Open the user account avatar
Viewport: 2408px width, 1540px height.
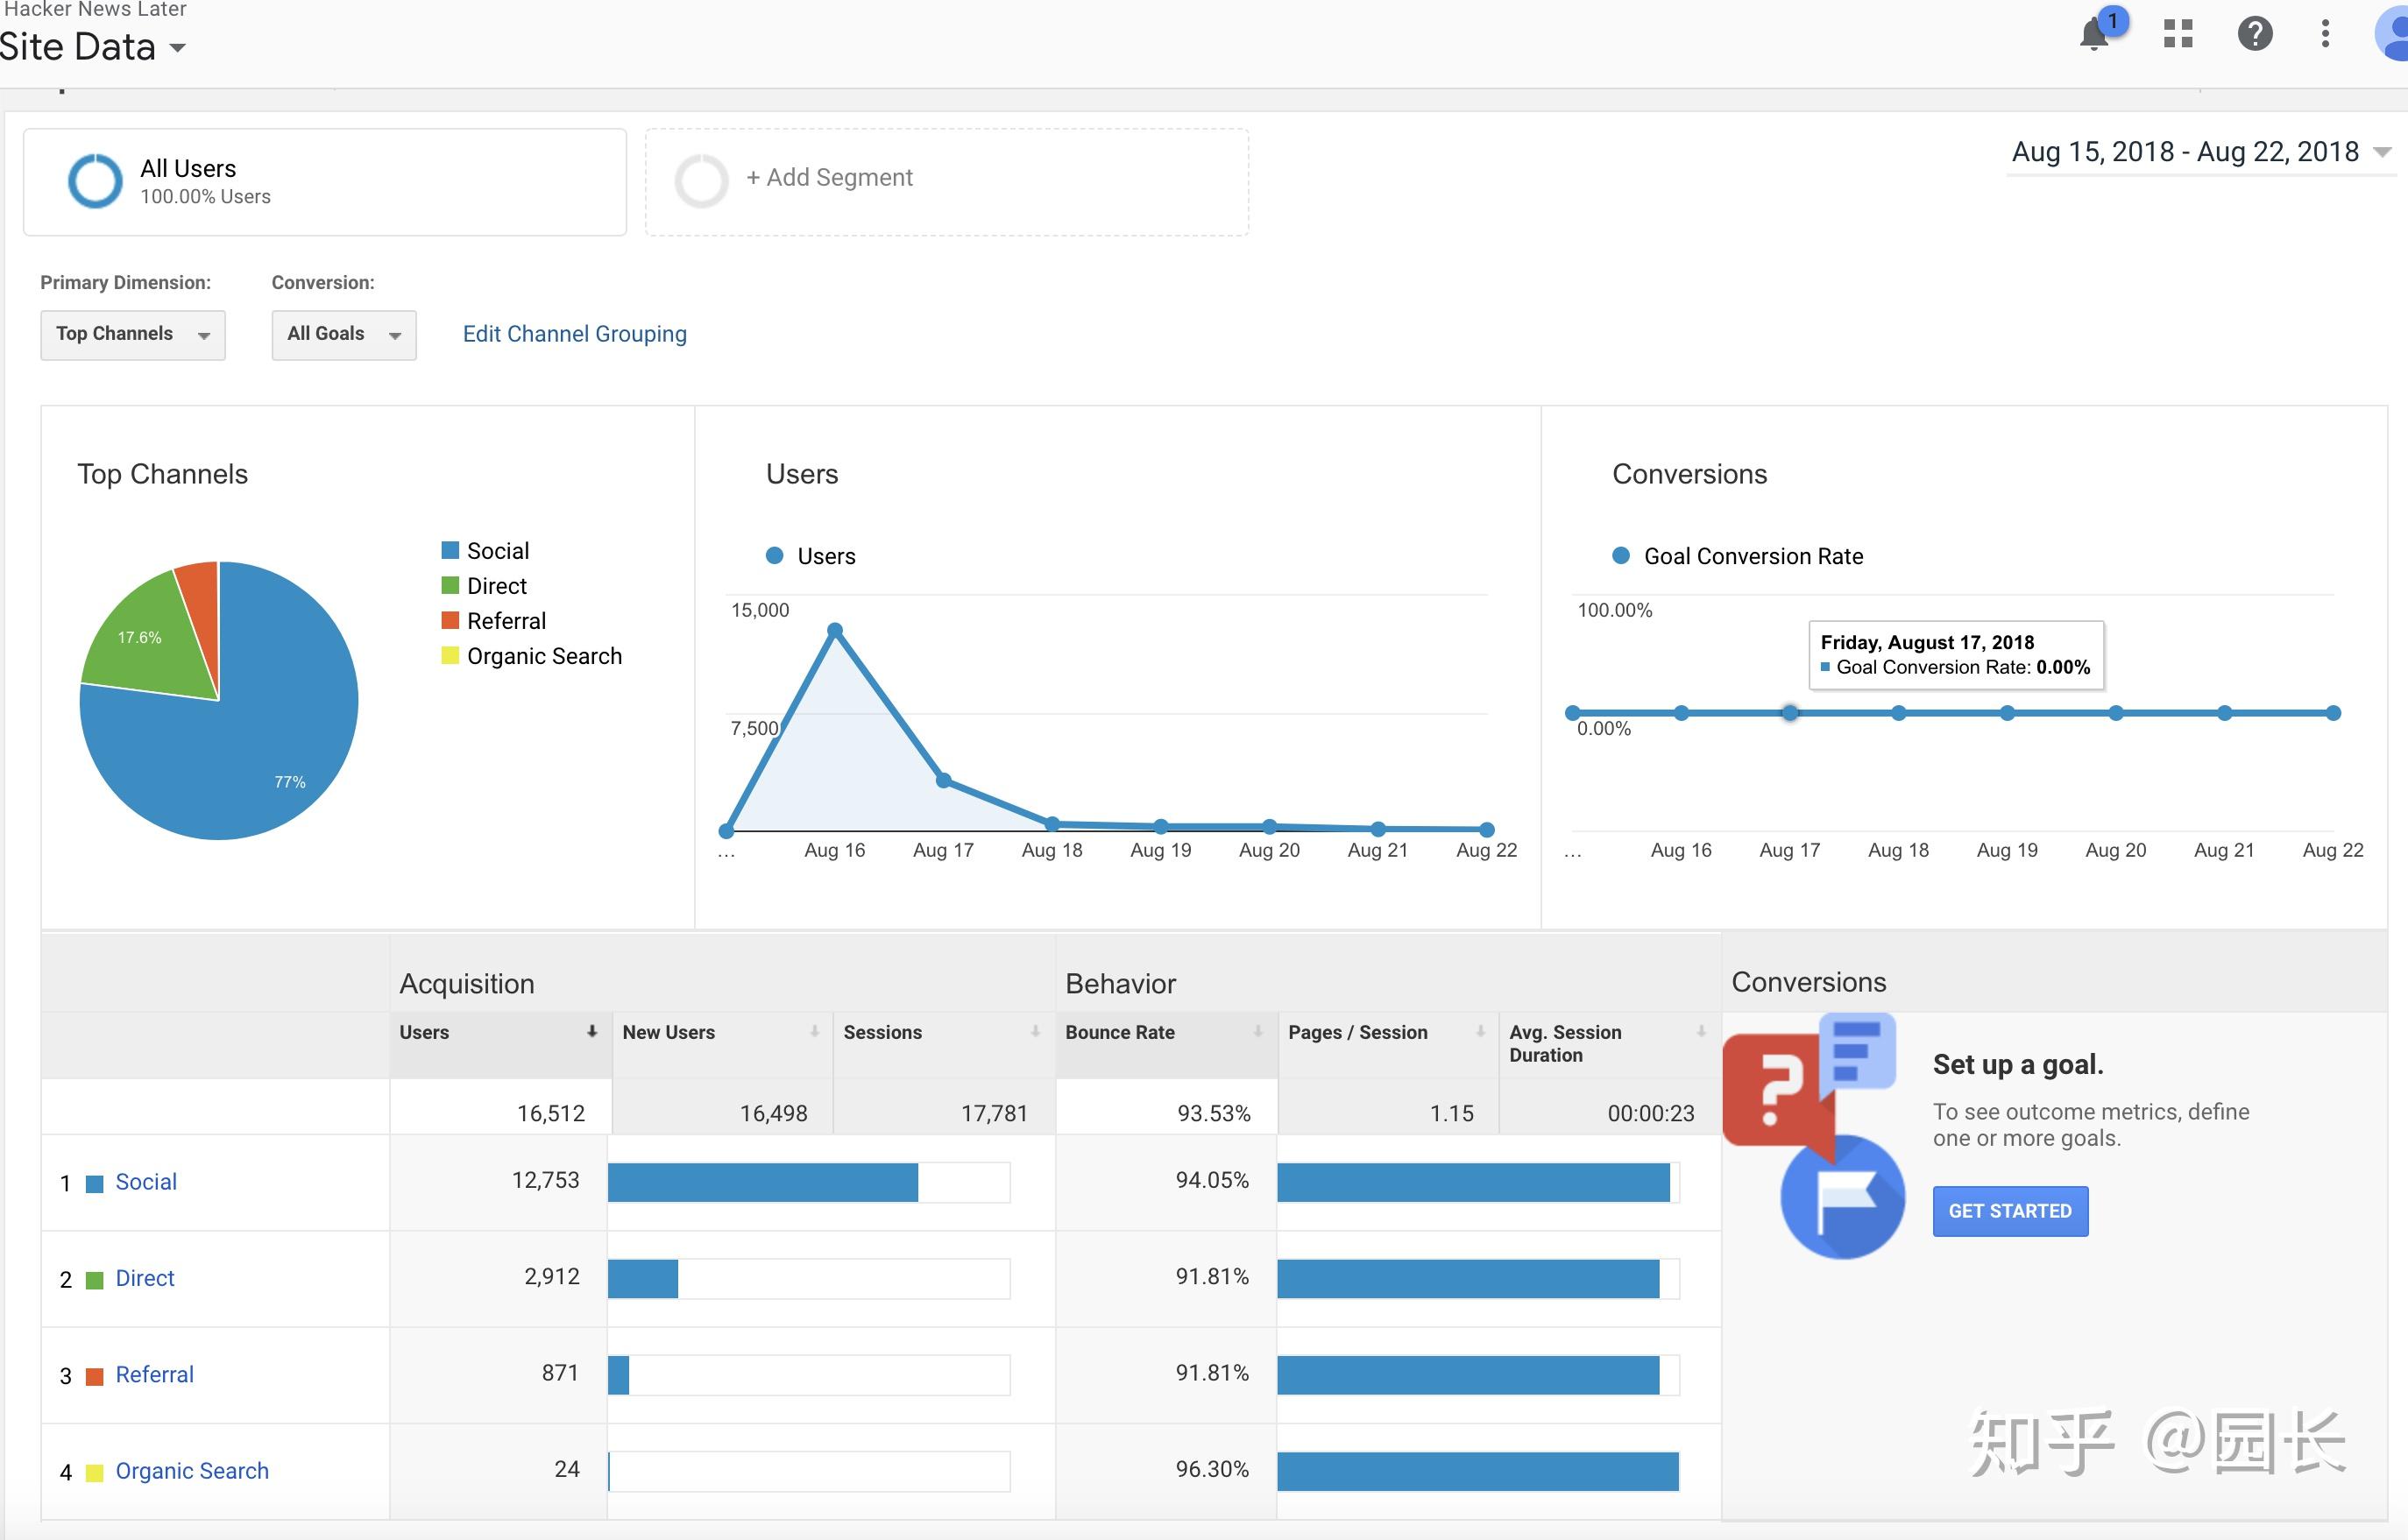2392,35
